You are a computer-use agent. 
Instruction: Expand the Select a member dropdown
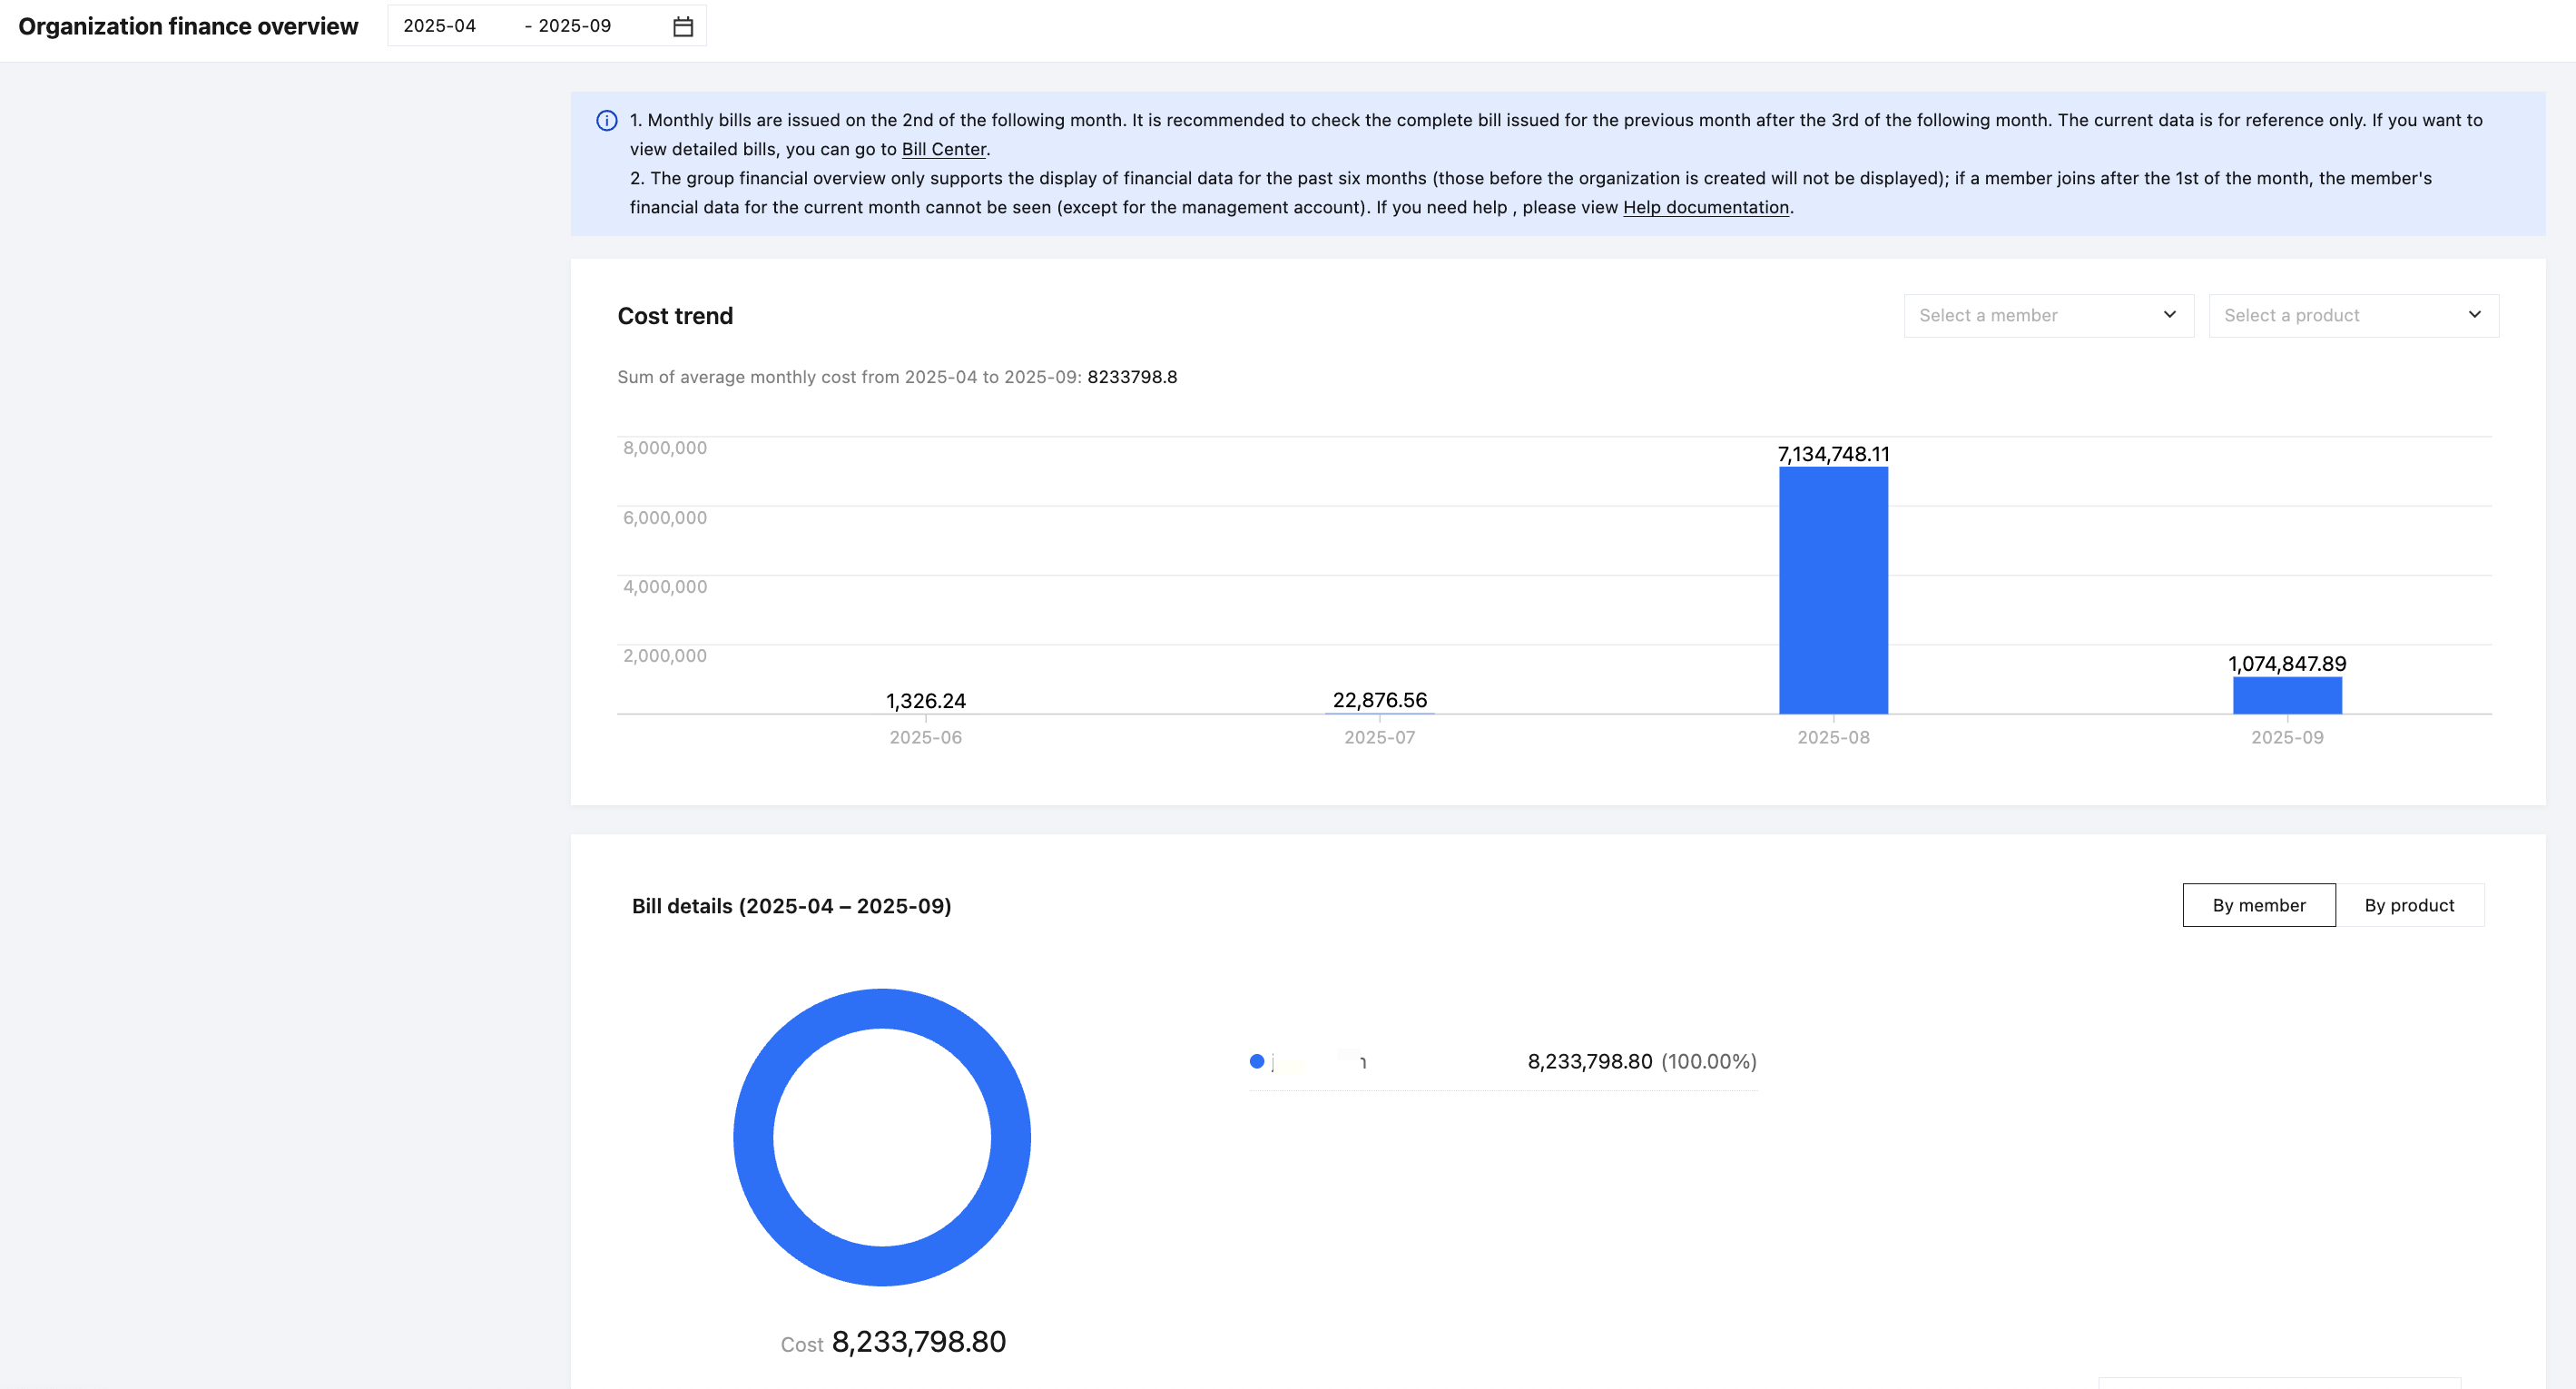[2048, 316]
